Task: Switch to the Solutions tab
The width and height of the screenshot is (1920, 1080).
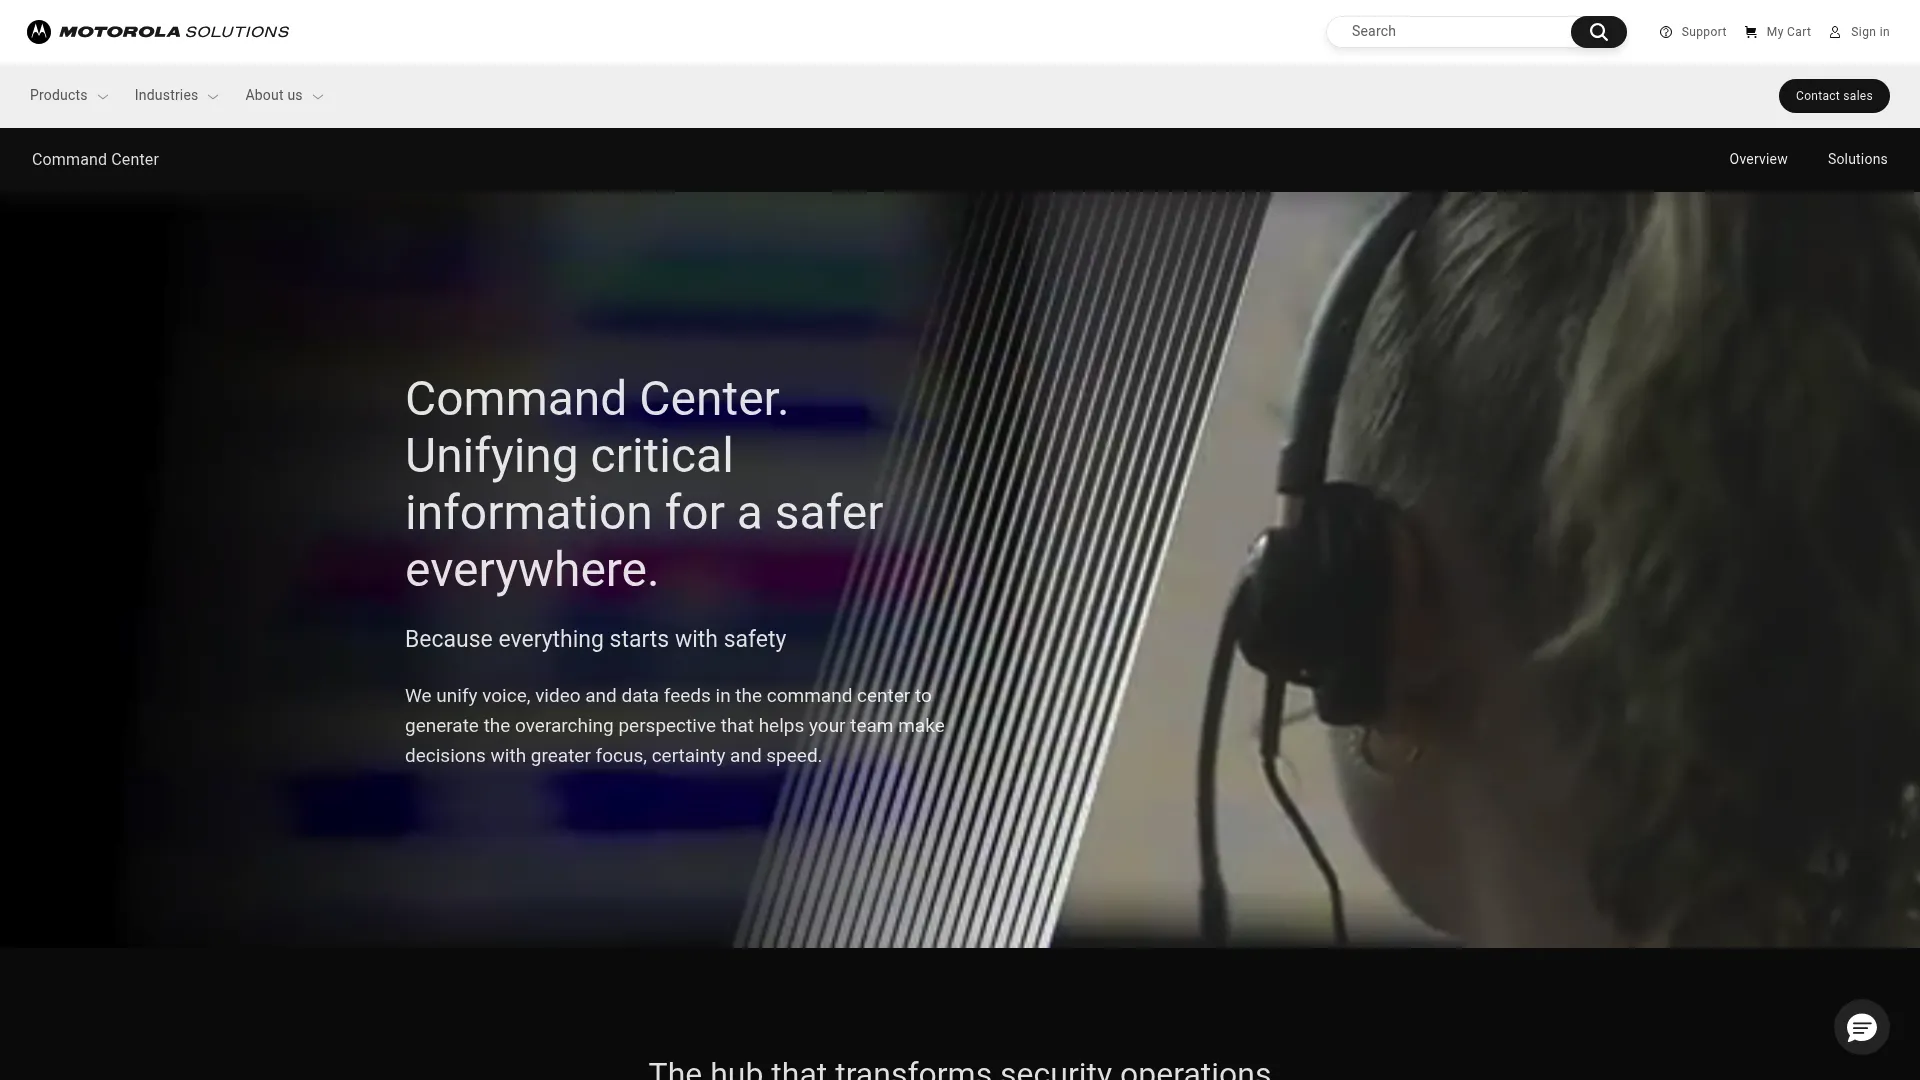Action: pyautogui.click(x=1857, y=159)
